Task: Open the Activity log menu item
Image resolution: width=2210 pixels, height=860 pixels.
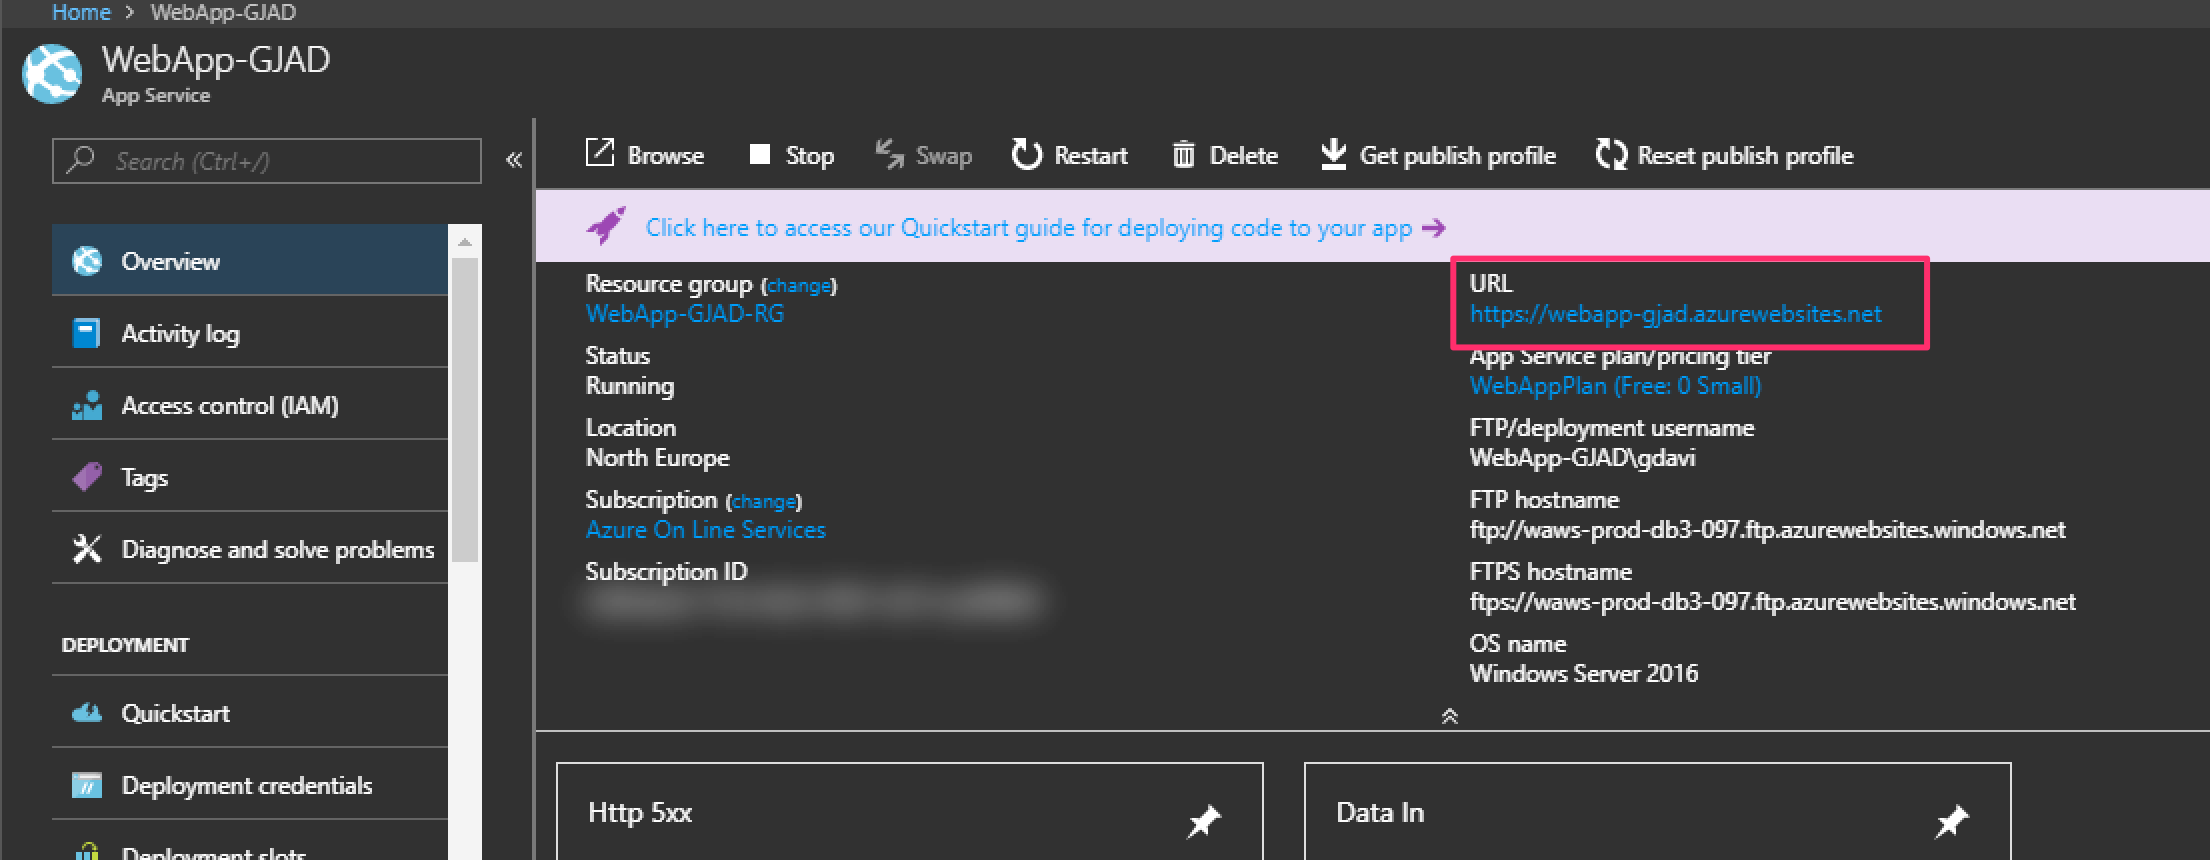Action: click(250, 333)
